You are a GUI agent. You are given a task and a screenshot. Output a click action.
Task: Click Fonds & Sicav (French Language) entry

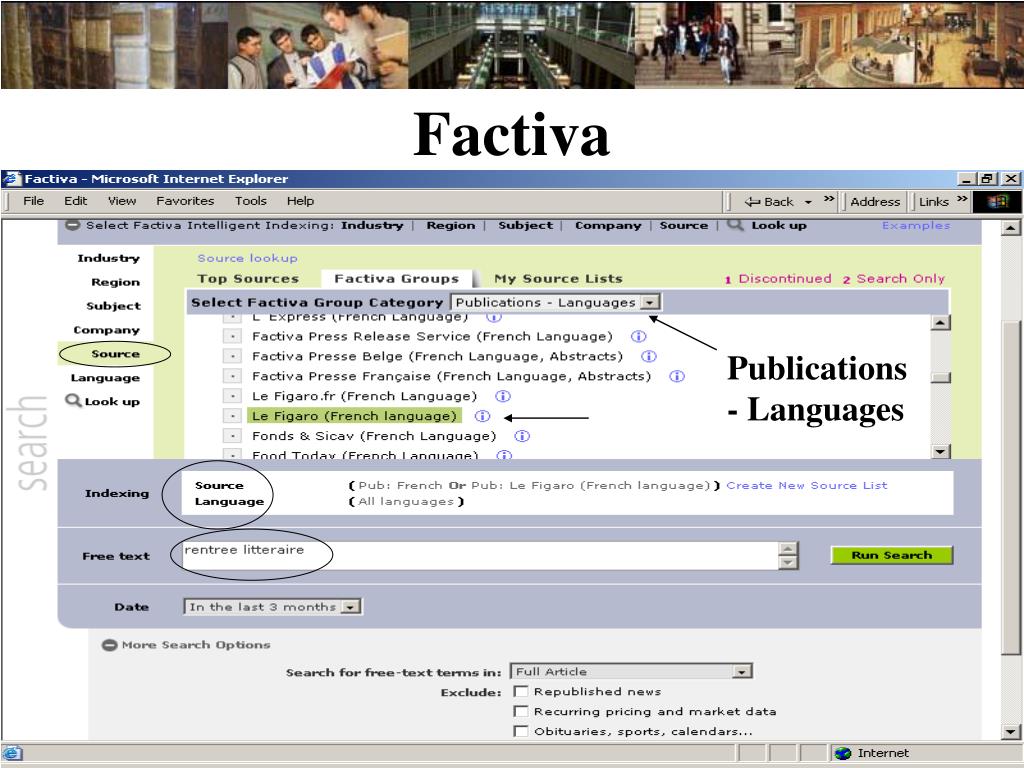tap(374, 436)
